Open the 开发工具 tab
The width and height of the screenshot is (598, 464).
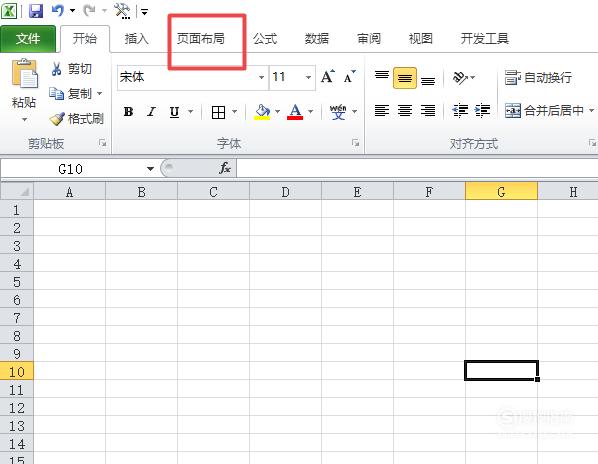[485, 39]
